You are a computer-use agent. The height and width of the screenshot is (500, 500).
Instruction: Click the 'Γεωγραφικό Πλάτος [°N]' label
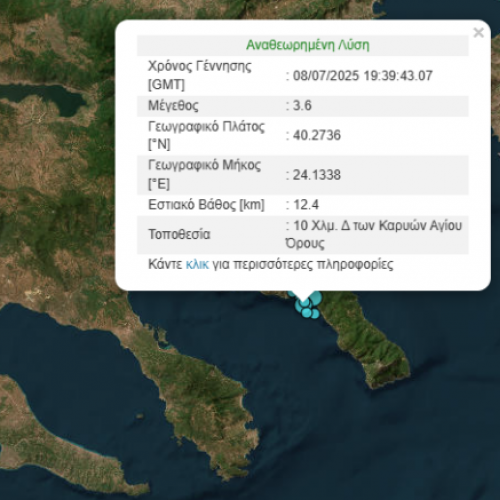(206, 135)
